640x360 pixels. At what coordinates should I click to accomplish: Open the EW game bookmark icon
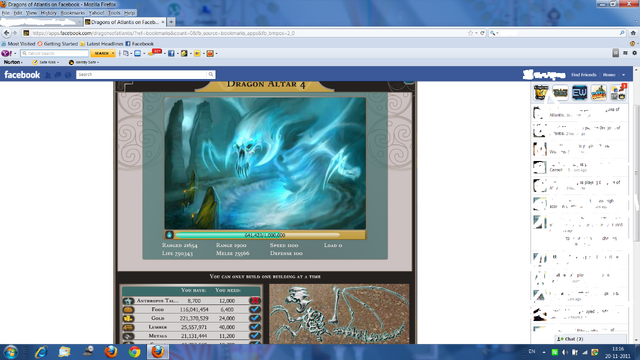579,93
